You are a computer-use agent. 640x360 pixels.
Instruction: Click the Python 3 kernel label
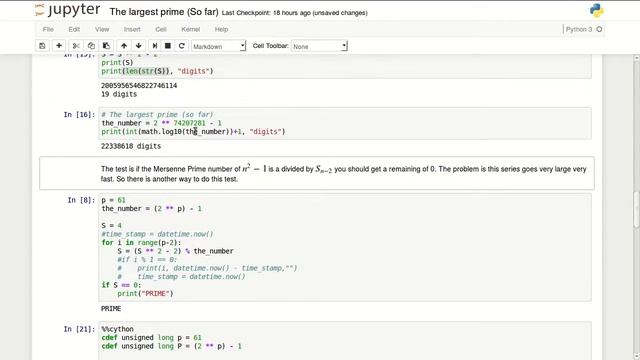click(x=579, y=29)
